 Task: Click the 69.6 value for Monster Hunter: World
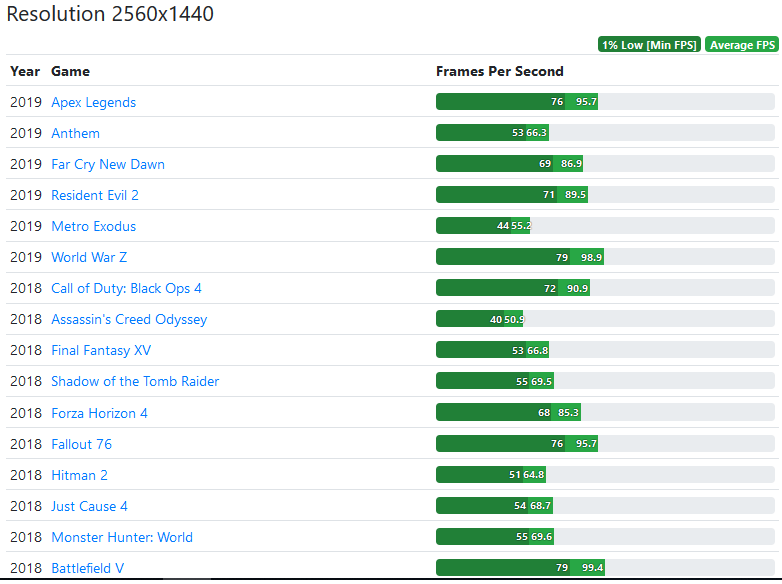pos(541,537)
